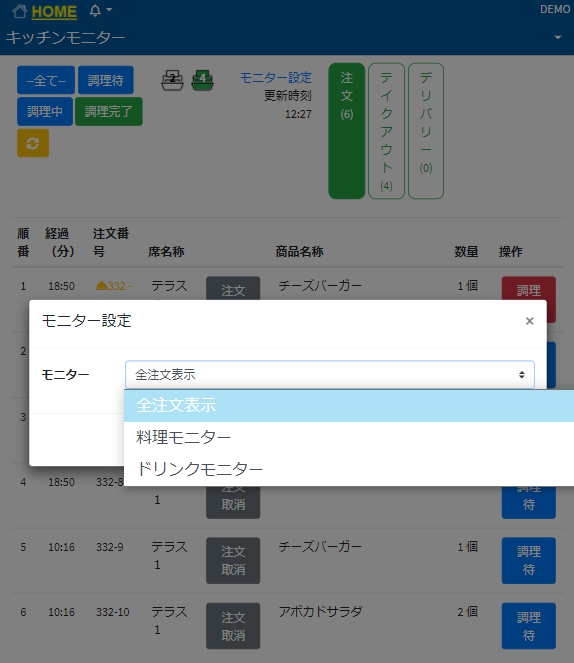Open the notification bell dropdown
The width and height of the screenshot is (574, 663).
101,10
